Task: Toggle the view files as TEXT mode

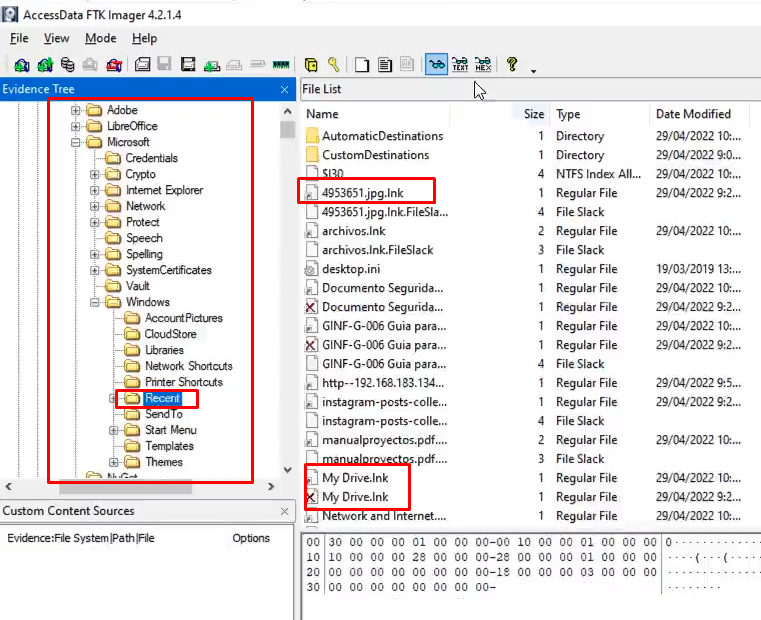Action: coord(460,65)
